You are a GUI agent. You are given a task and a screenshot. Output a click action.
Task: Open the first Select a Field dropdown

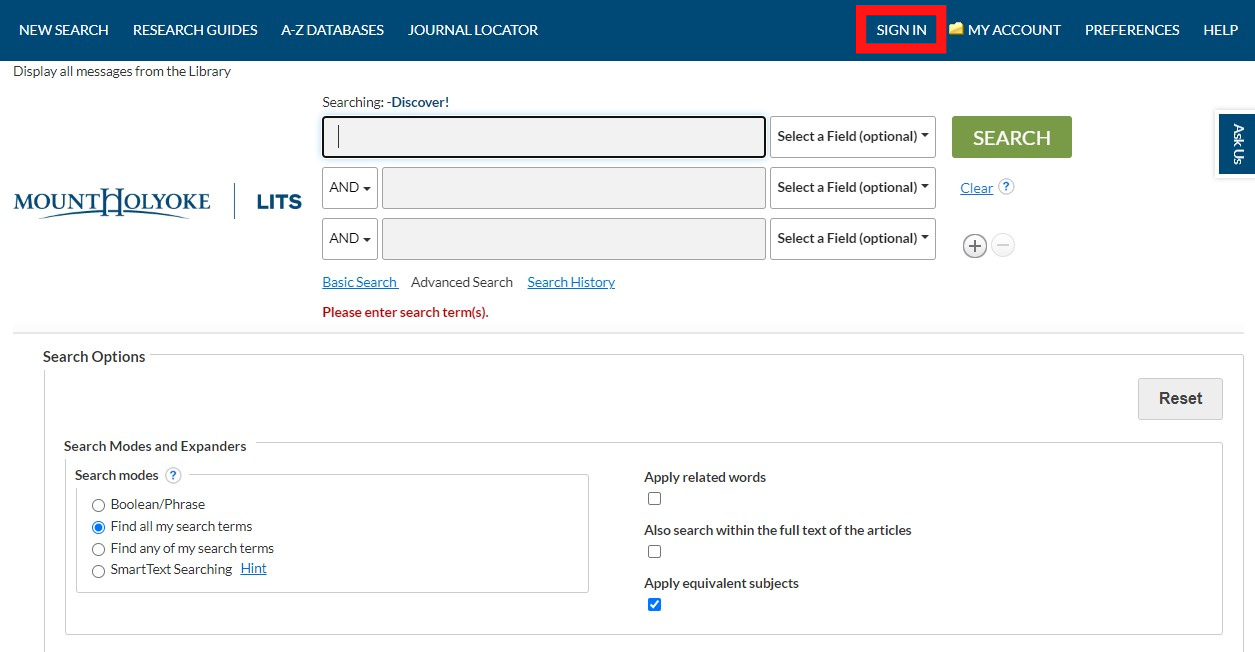pos(852,136)
